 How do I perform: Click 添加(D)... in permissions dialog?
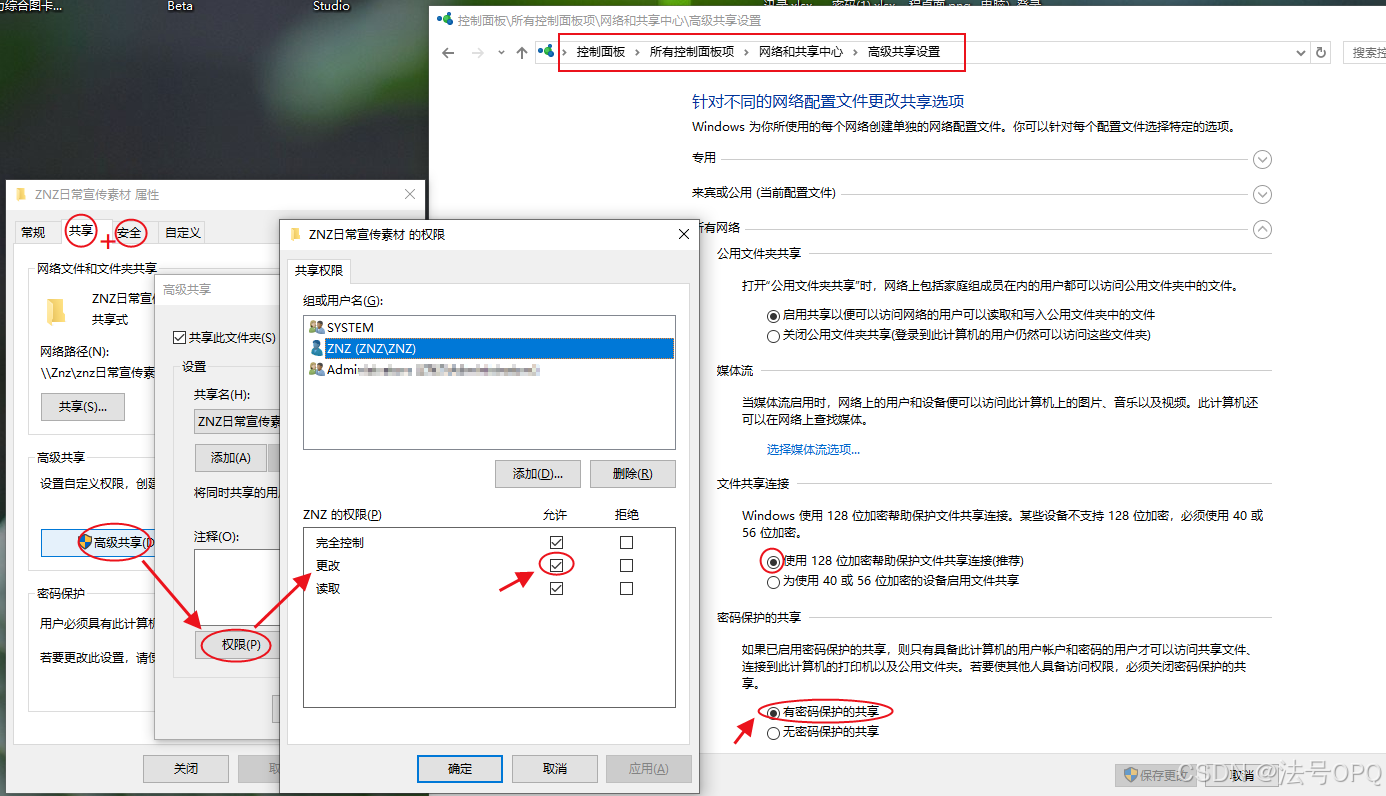(538, 474)
